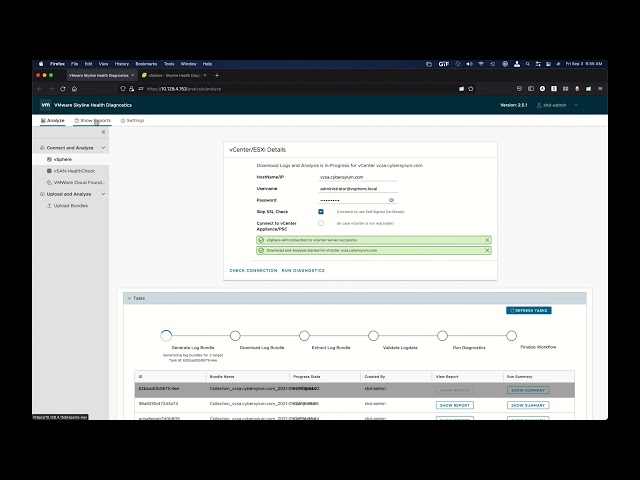640x480 pixels.
Task: Click the REFRESH TASKS button
Action: tap(529, 311)
